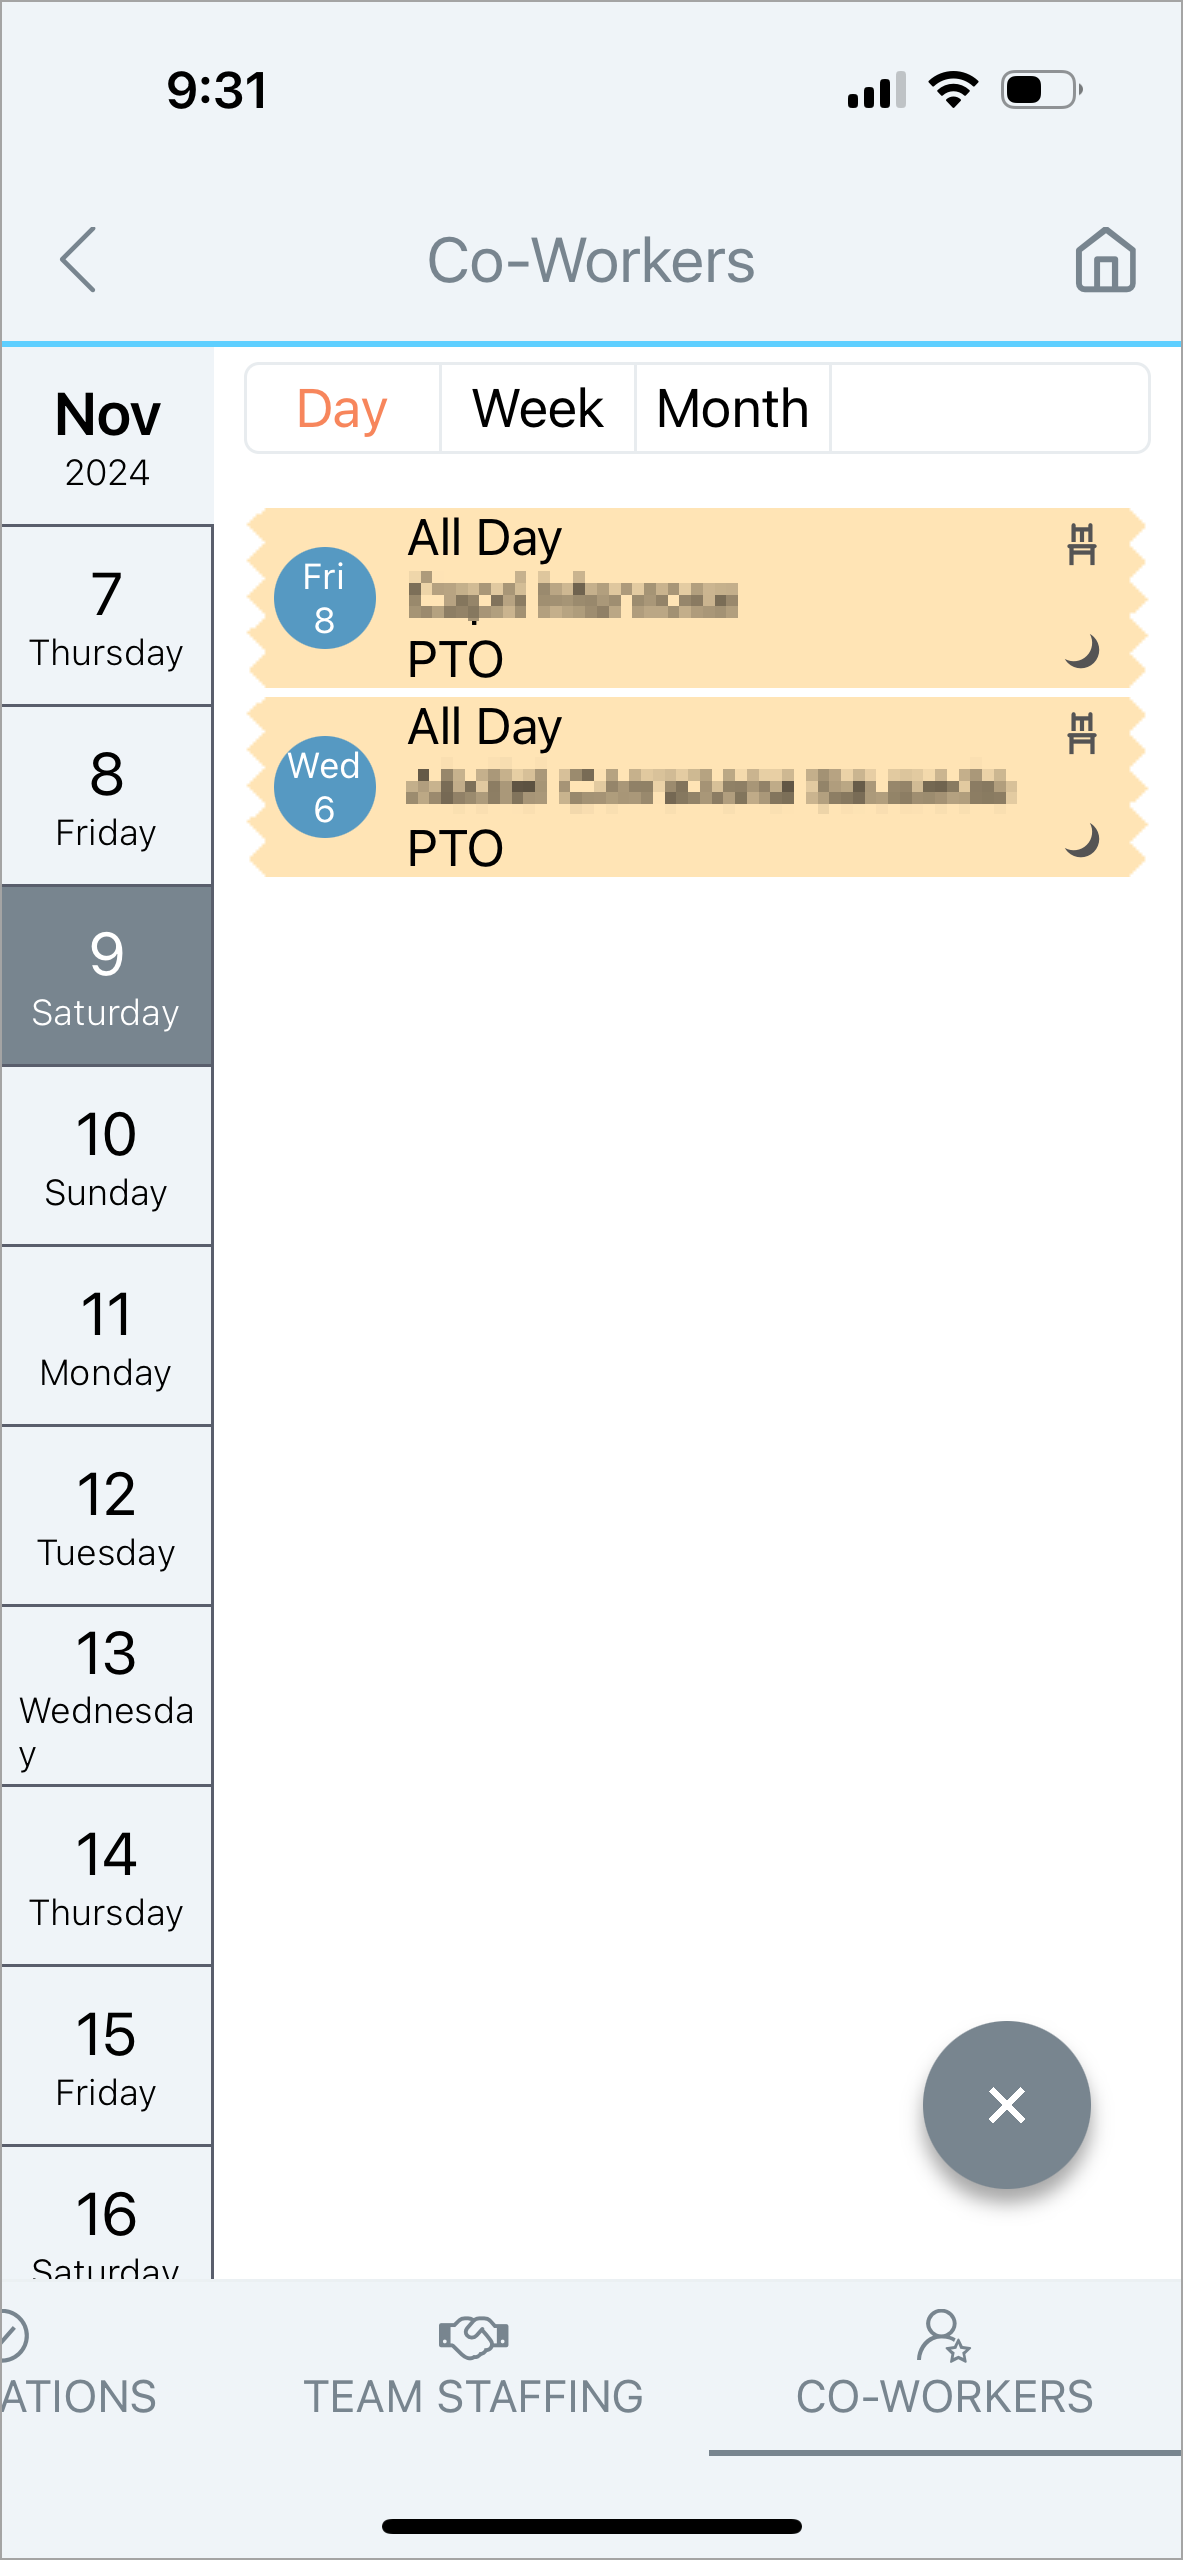The height and width of the screenshot is (2560, 1183).
Task: Open the Fri 8 PTO entry
Action: (x=696, y=598)
